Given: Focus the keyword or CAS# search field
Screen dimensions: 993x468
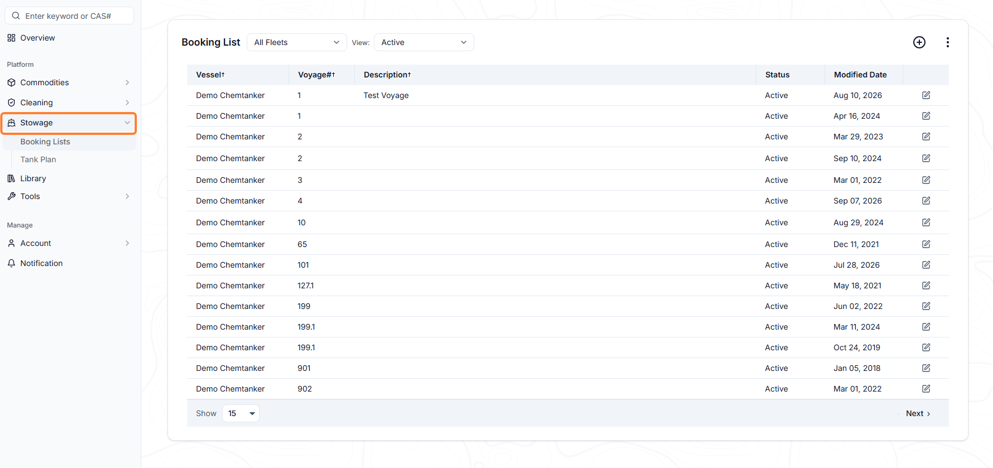Looking at the screenshot, I should [69, 16].
